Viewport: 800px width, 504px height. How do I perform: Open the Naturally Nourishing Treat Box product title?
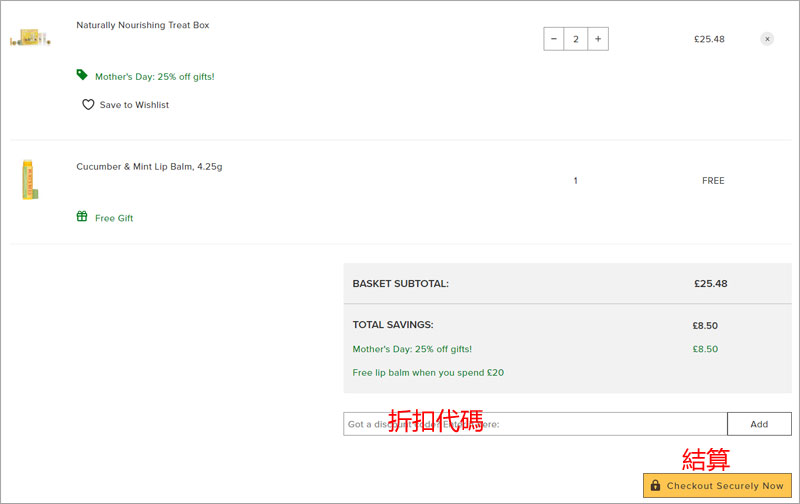tap(143, 25)
